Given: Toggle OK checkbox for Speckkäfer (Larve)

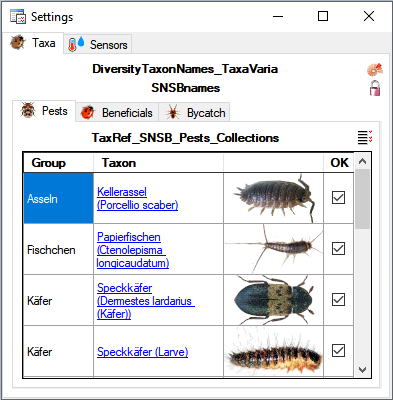Looking at the screenshot, I should click(338, 350).
